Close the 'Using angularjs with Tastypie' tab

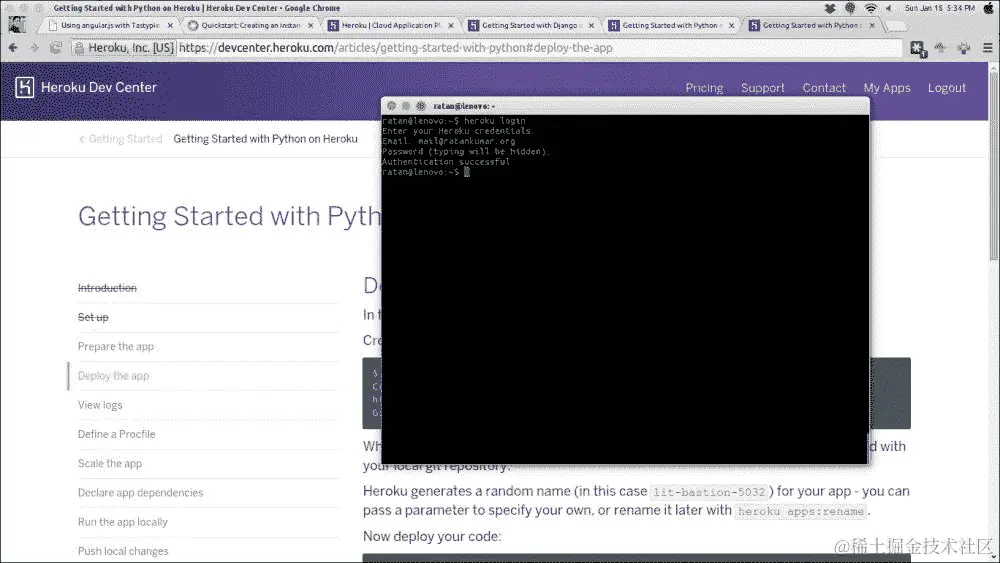[170, 26]
